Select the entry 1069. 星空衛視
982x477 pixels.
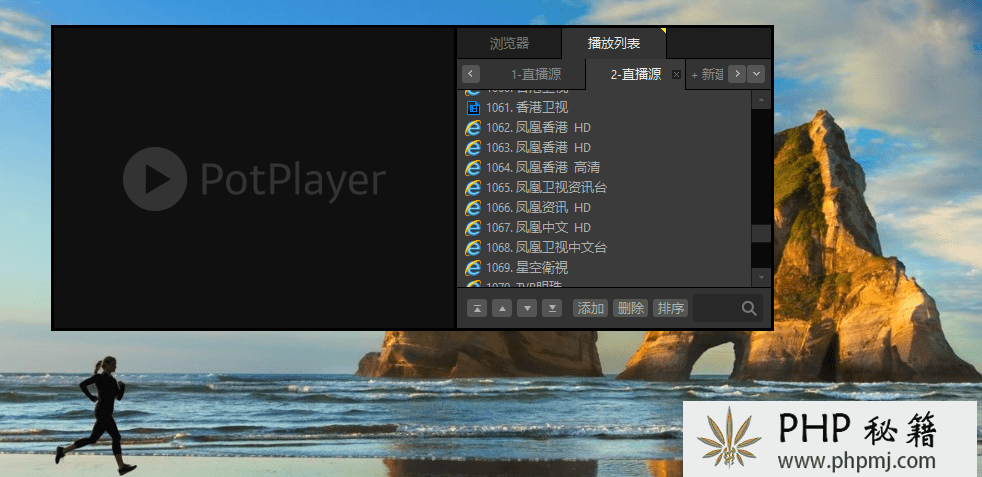point(604,268)
